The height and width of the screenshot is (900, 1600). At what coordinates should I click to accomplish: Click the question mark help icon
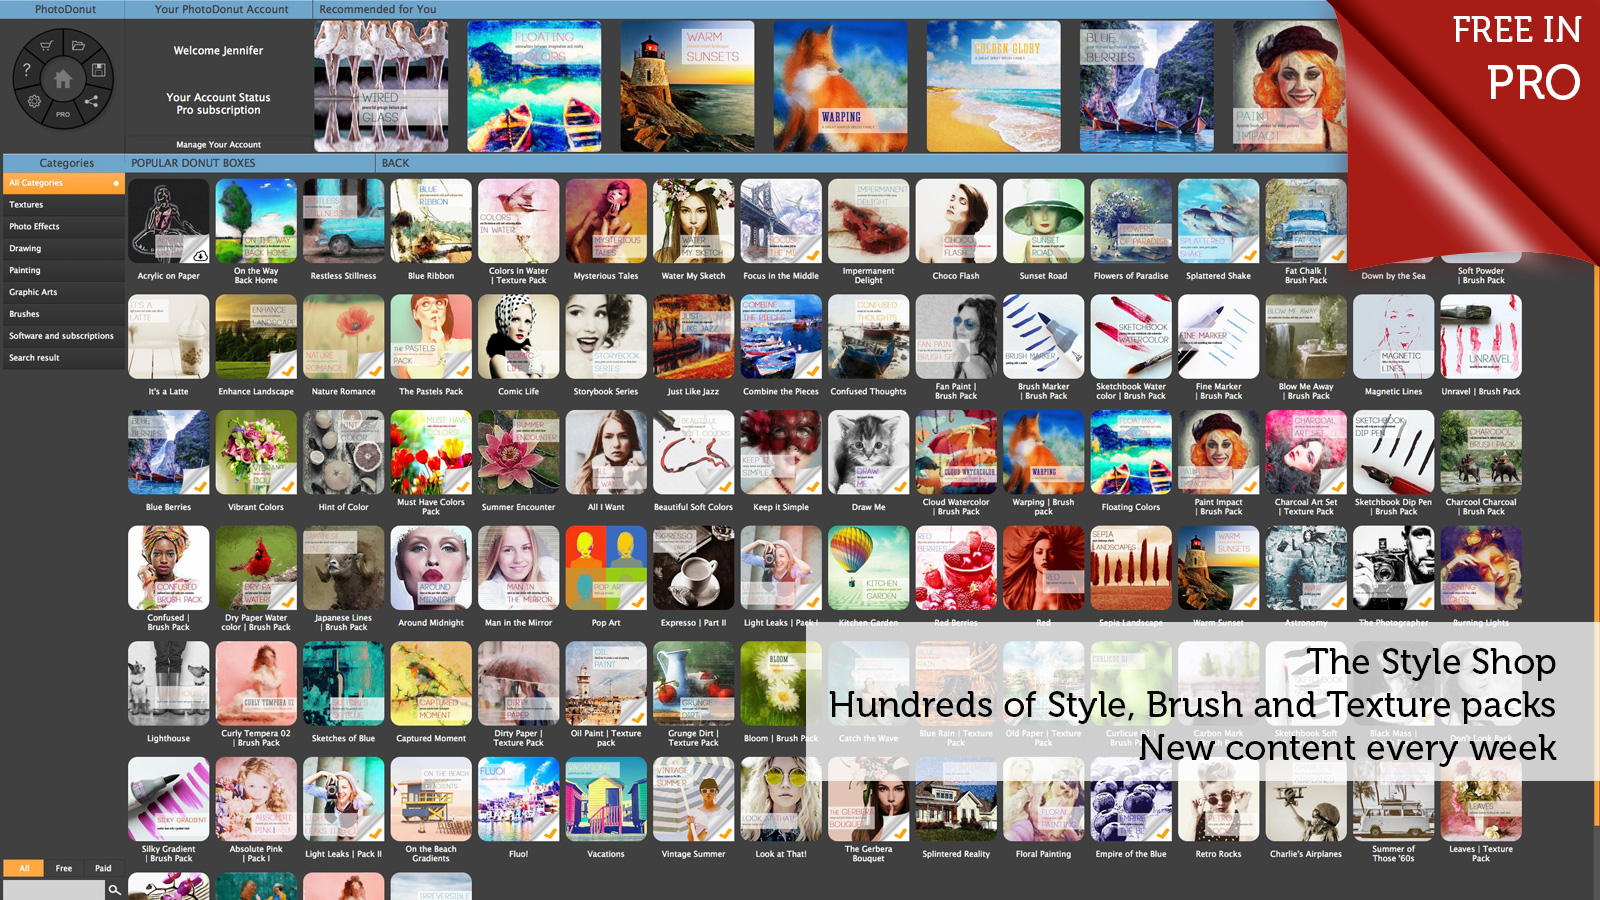click(x=27, y=70)
